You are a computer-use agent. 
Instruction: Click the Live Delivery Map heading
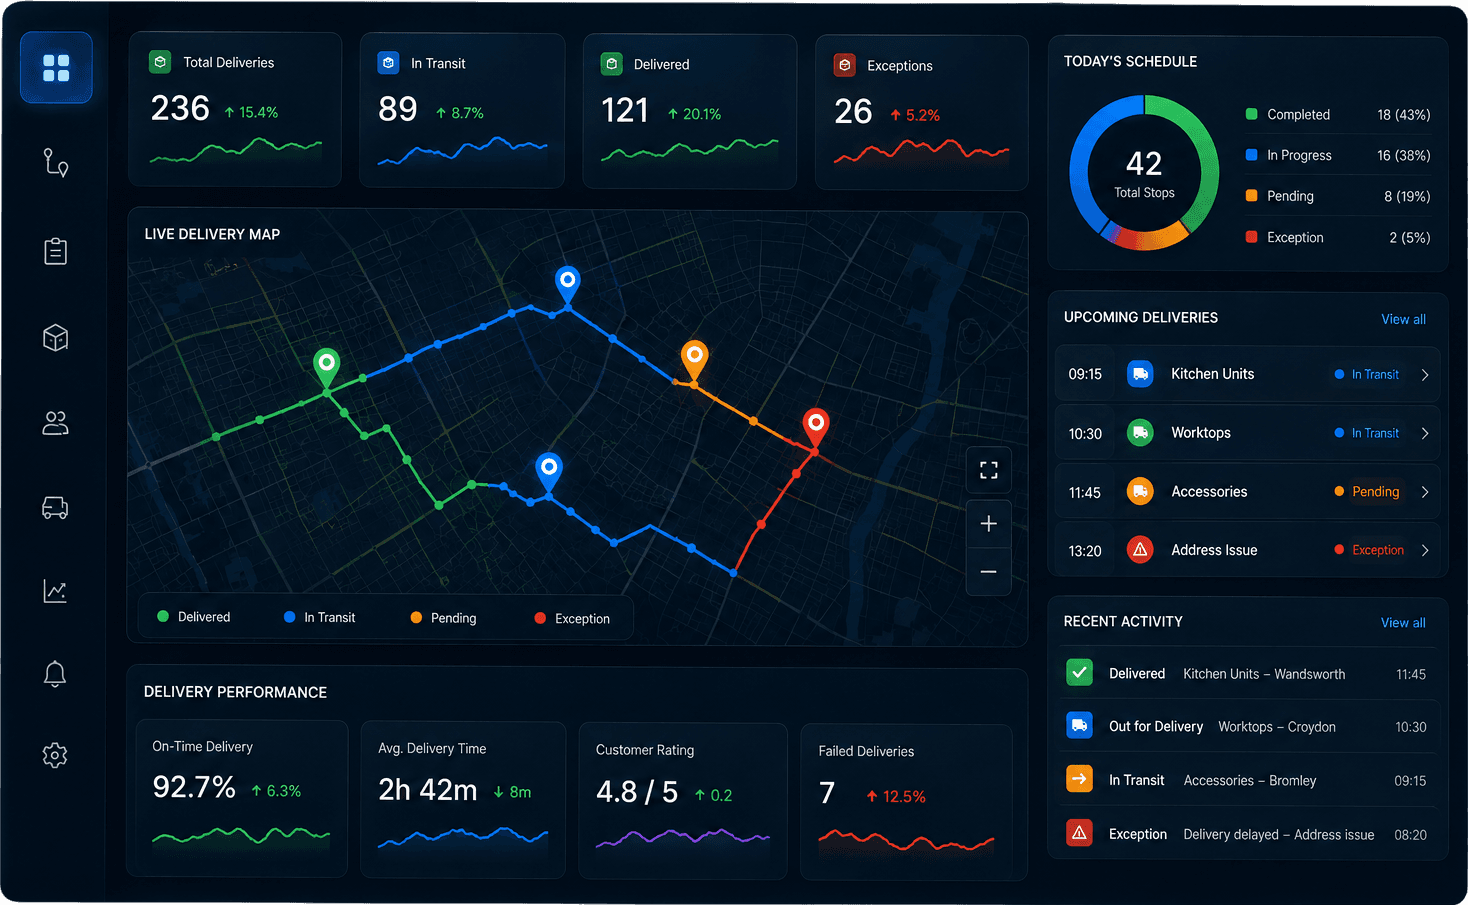pyautogui.click(x=212, y=234)
